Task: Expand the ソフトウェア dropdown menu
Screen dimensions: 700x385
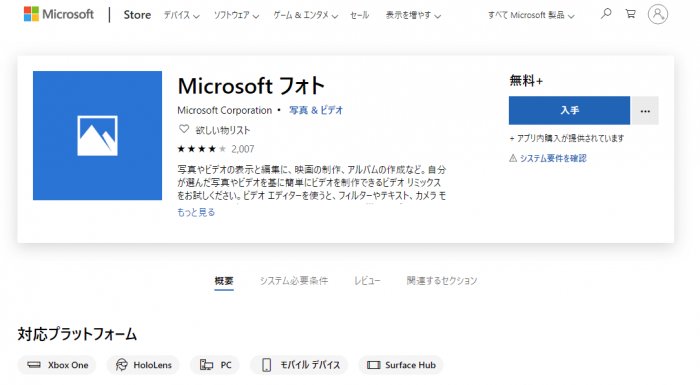Action: [x=236, y=15]
